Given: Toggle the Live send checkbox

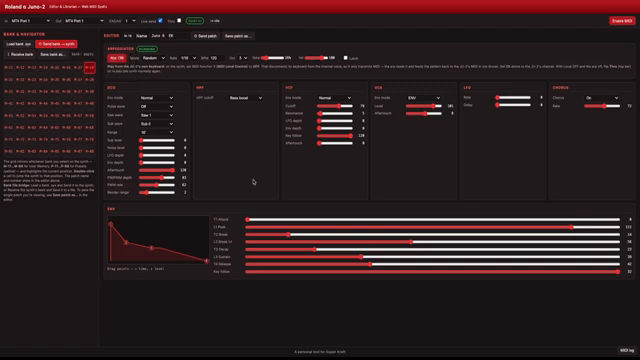Looking at the screenshot, I should [x=160, y=20].
